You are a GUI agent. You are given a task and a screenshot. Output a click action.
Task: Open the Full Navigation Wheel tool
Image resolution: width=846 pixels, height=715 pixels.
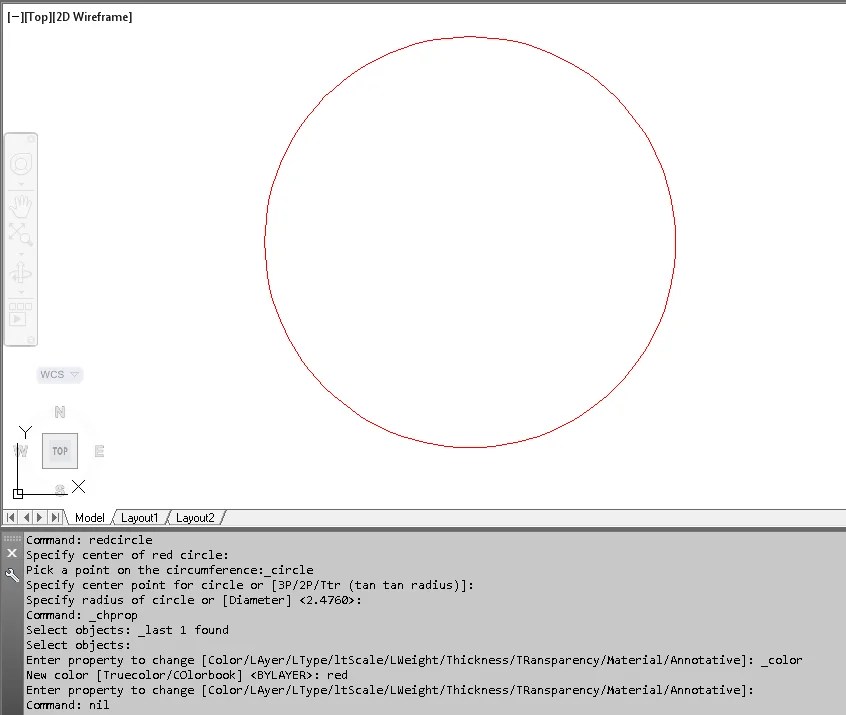[x=21, y=162]
